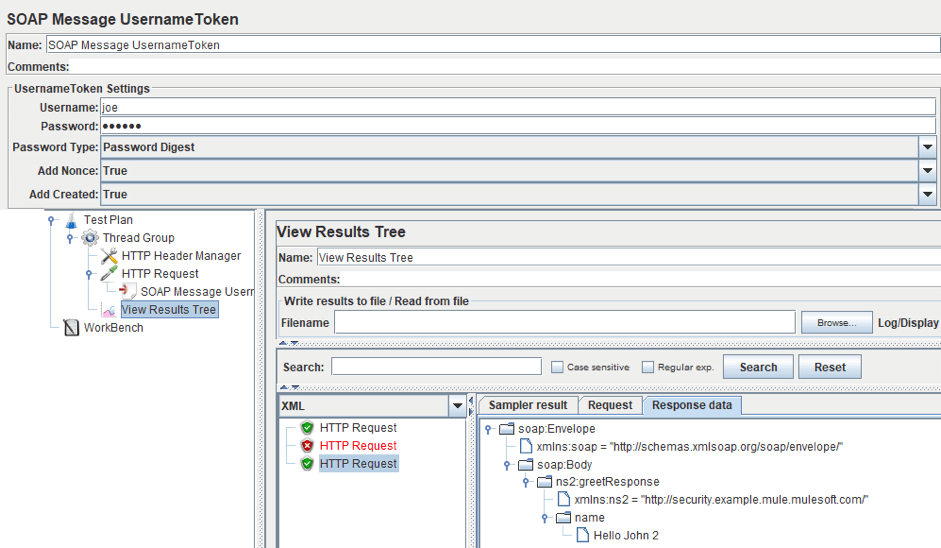Screen dimensions: 941x548
Task: Click the SOAP Message UsernameToken pre-processor icon
Action: coord(127,292)
